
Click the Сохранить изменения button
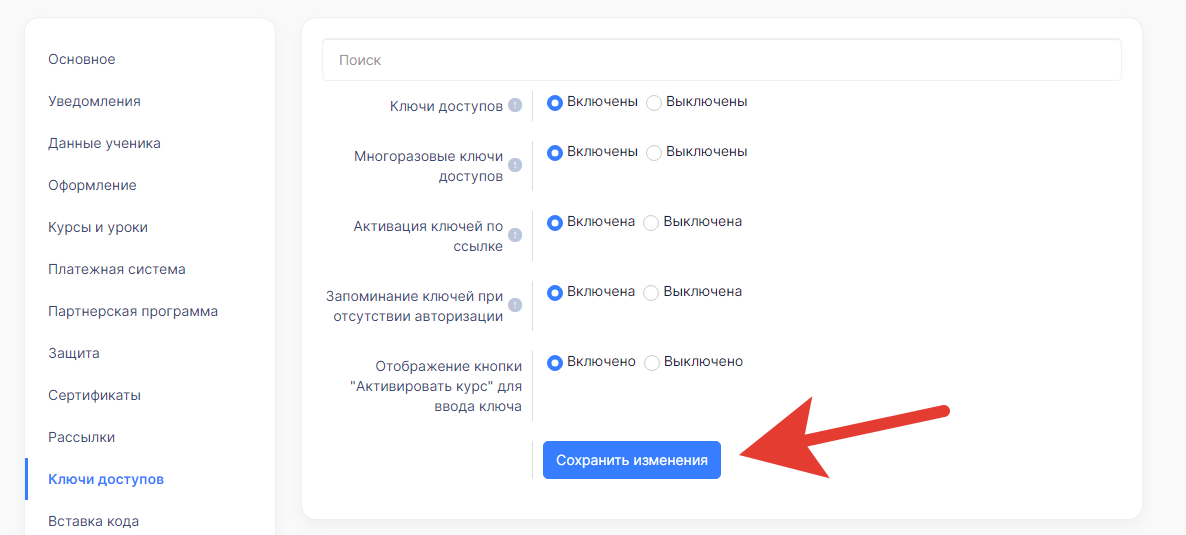click(632, 460)
